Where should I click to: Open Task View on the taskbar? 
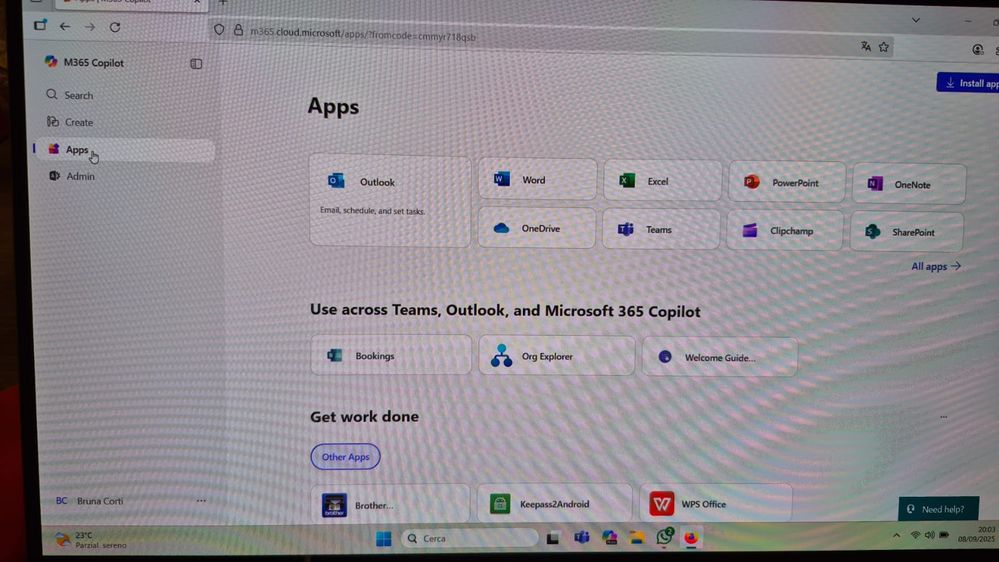(x=552, y=538)
